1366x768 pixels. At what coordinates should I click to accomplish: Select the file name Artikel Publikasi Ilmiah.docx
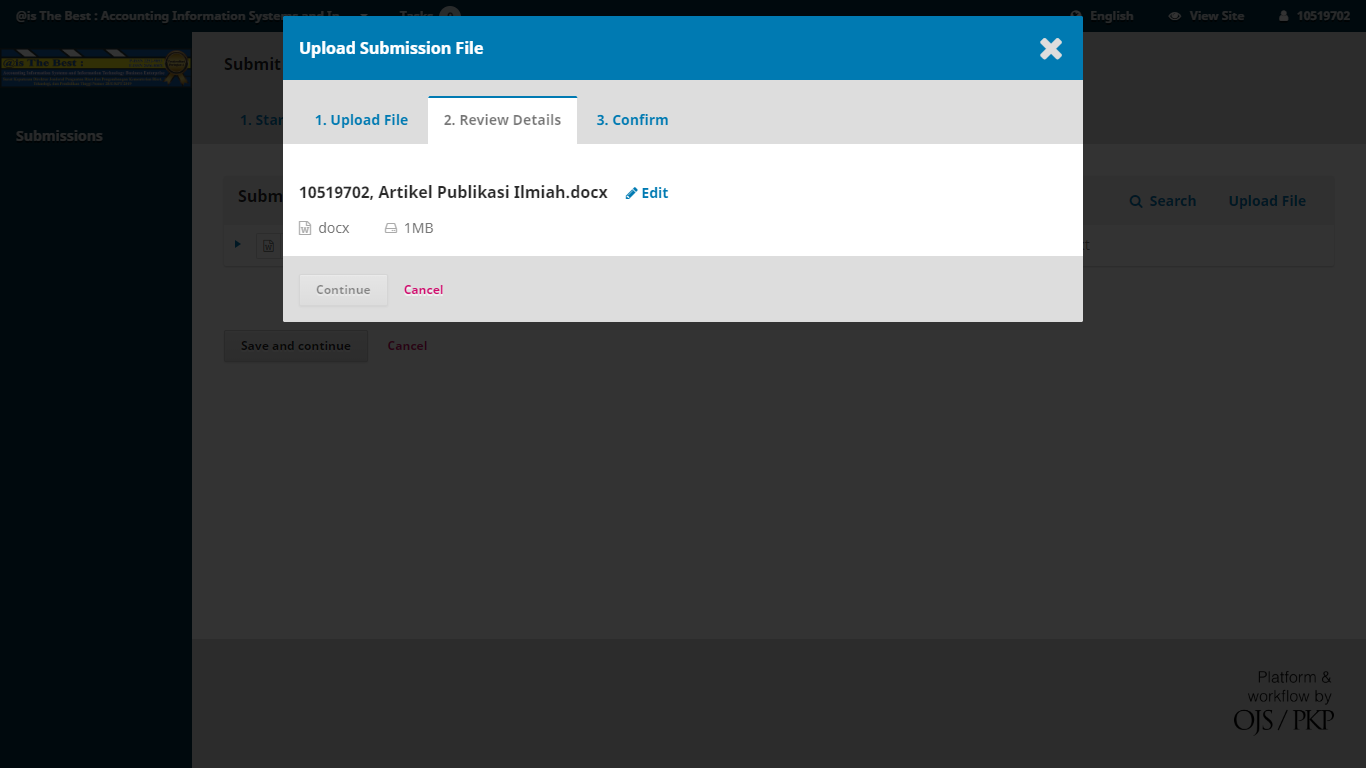tap(453, 192)
